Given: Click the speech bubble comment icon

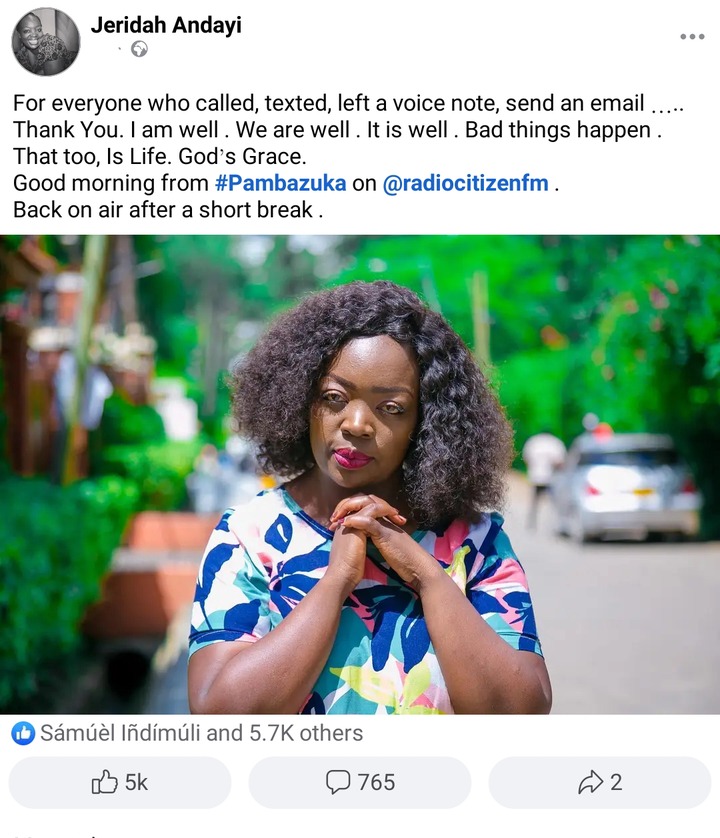Looking at the screenshot, I should (x=338, y=782).
